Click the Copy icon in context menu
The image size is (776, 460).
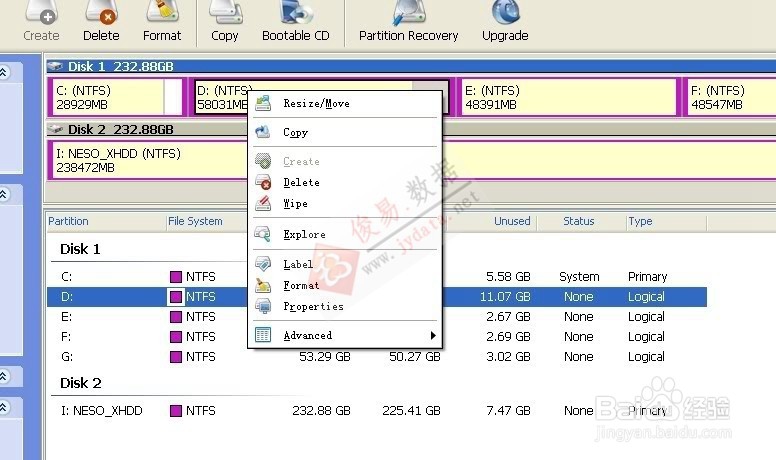click(x=263, y=132)
